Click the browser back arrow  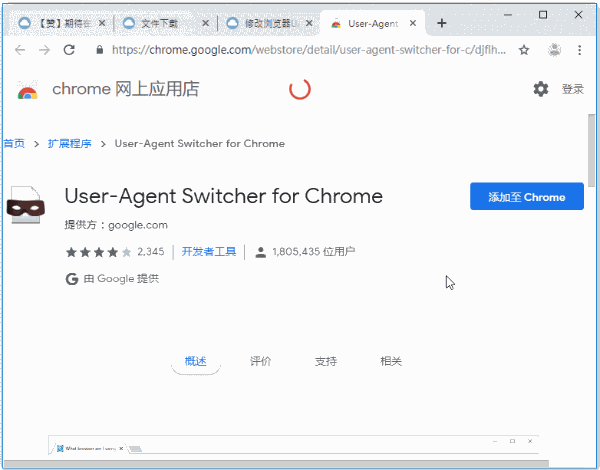click(x=20, y=50)
